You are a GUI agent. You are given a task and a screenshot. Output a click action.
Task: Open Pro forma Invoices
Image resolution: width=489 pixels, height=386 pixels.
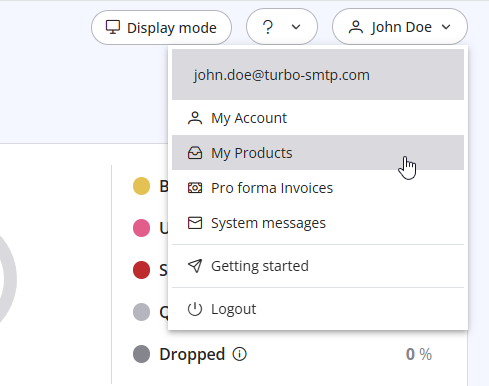tap(318, 188)
